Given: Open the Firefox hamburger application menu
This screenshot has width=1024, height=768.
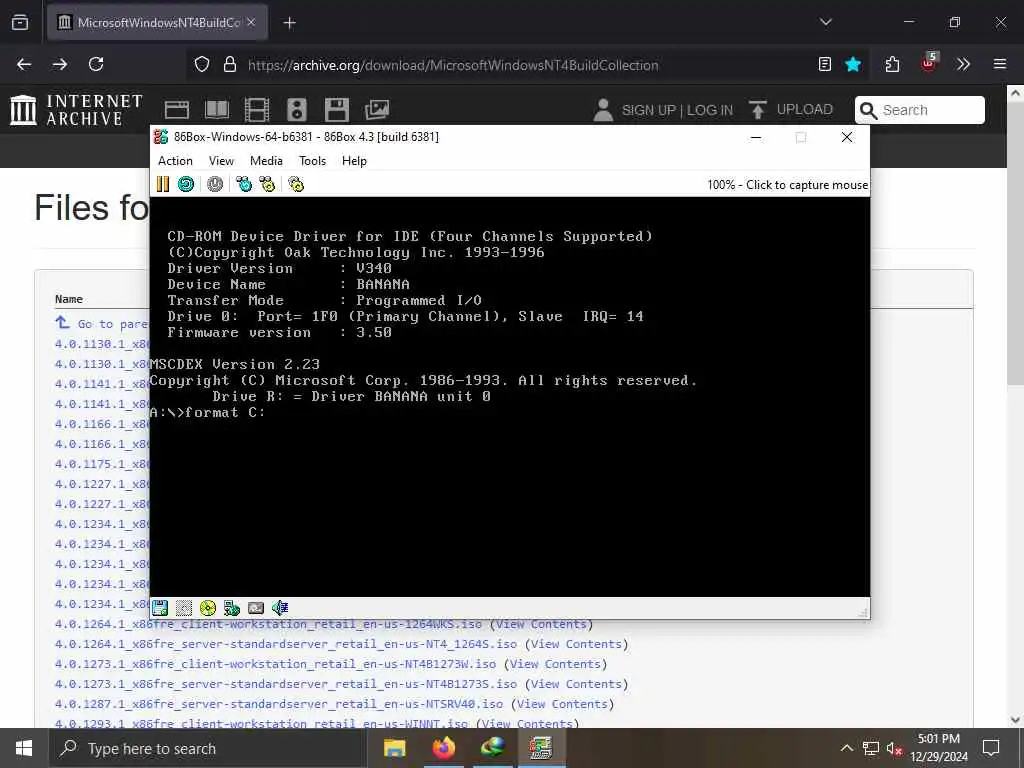Looking at the screenshot, I should point(1000,64).
